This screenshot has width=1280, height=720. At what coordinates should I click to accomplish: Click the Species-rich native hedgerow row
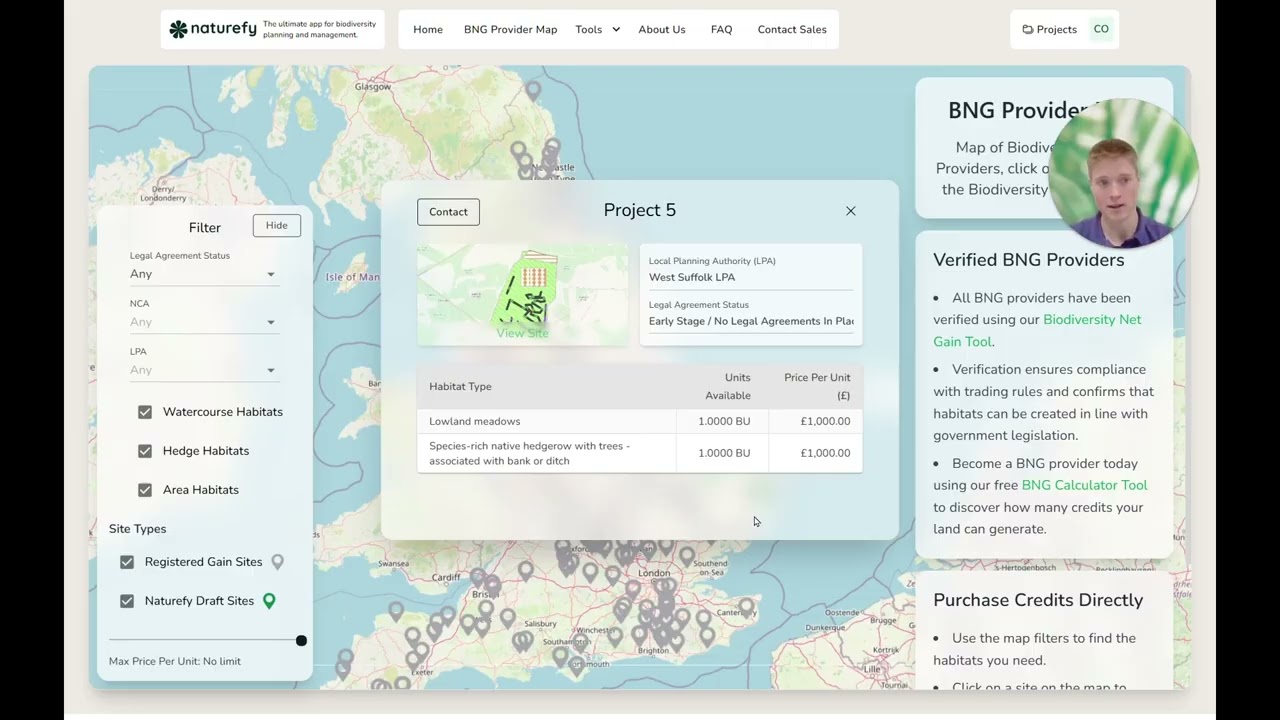pyautogui.click(x=640, y=453)
